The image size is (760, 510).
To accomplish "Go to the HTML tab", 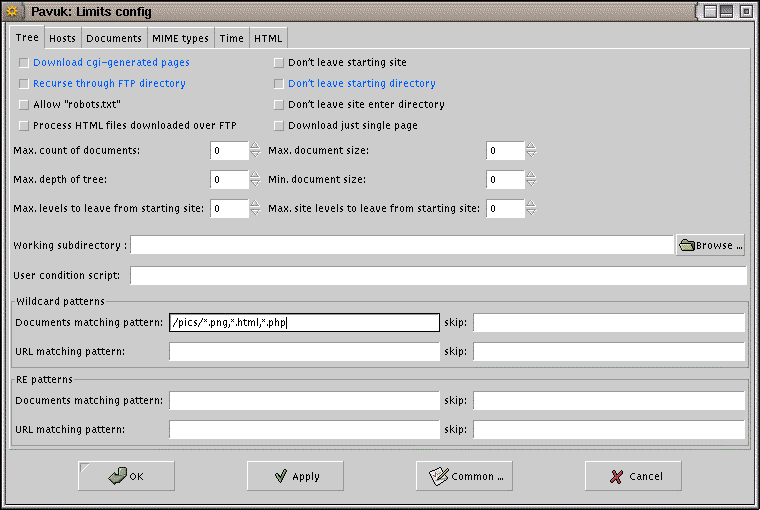I will (x=268, y=38).
